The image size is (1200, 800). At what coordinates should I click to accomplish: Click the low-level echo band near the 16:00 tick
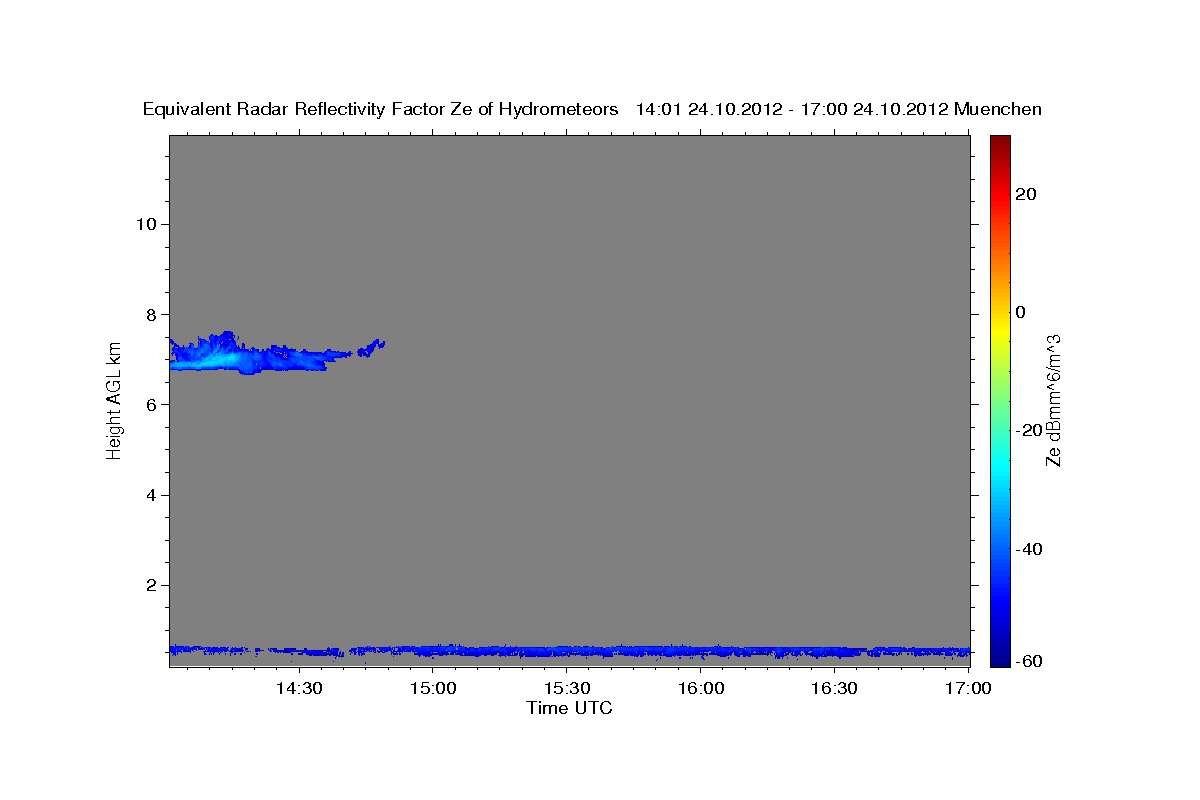[700, 651]
